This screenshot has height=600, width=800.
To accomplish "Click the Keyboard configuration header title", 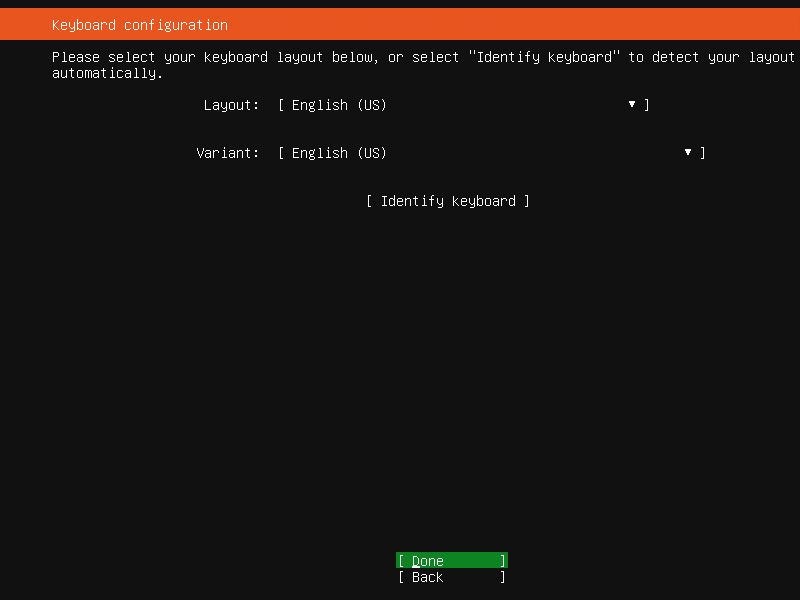I will click(140, 25).
